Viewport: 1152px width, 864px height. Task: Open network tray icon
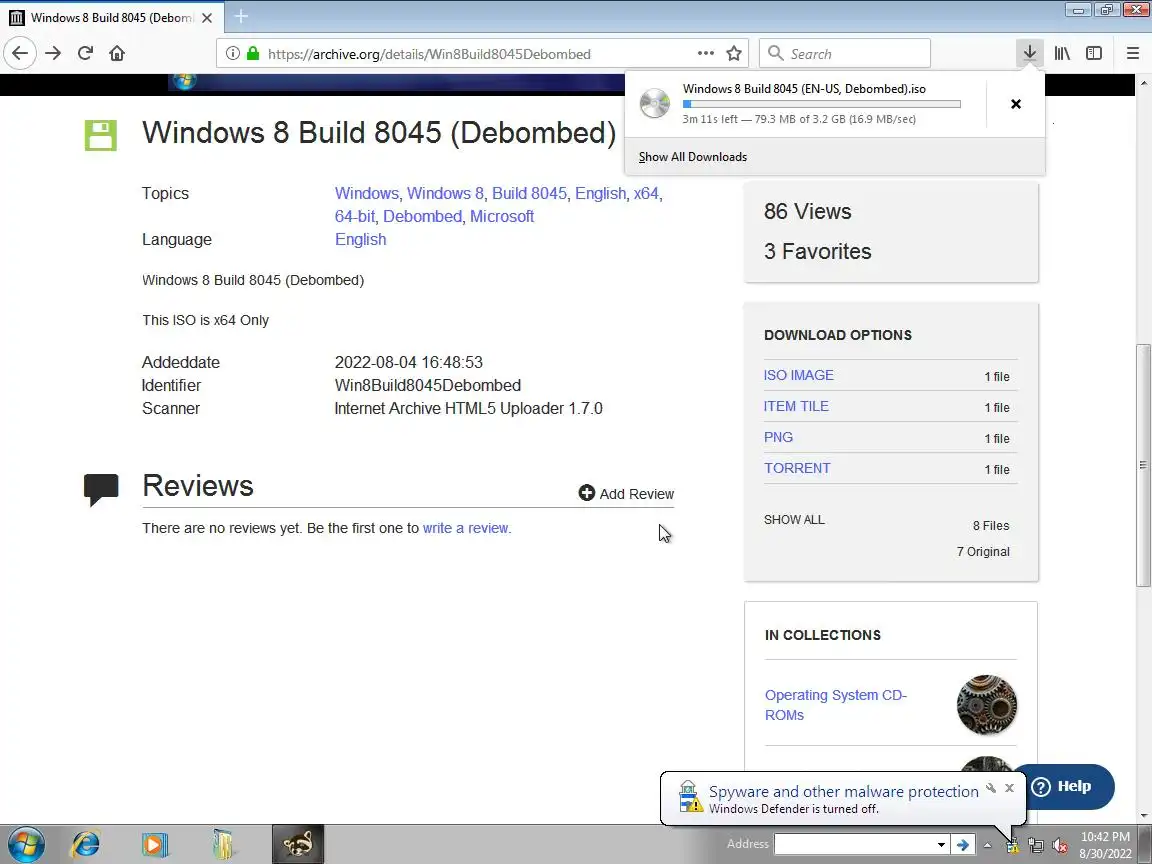click(1036, 846)
